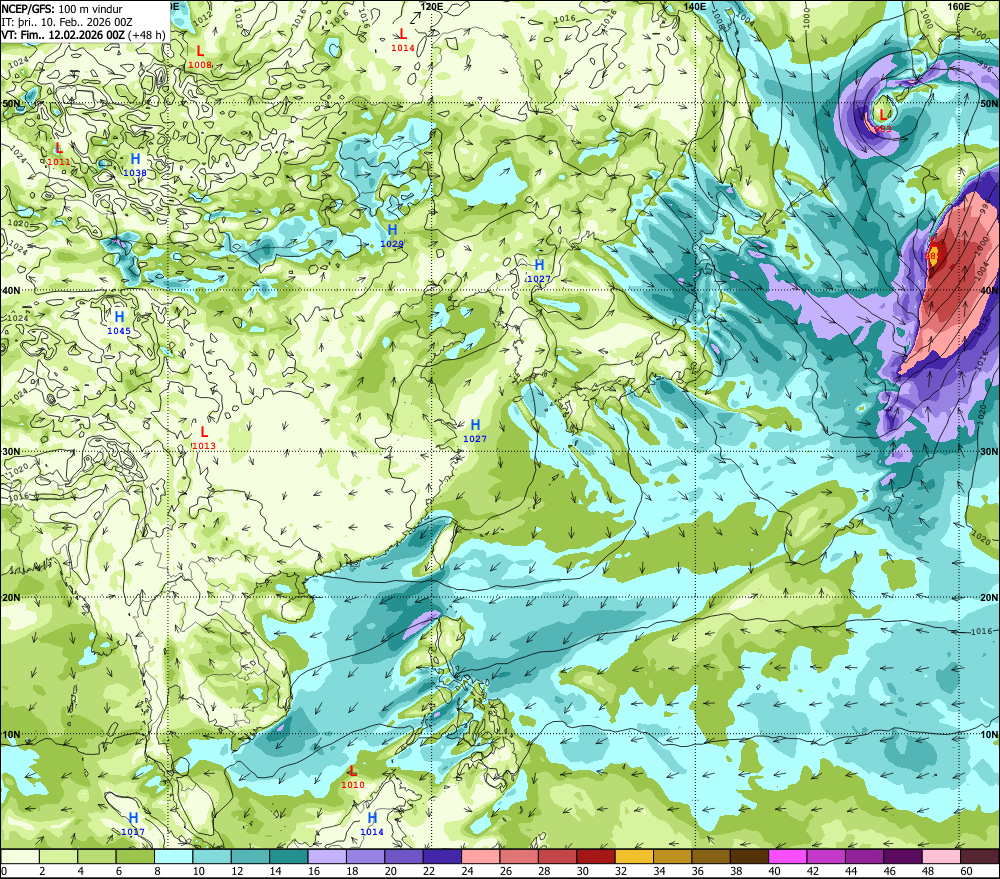The width and height of the screenshot is (1000, 879).
Task: Select legend swatch between 22 and 24
Action: point(442,856)
